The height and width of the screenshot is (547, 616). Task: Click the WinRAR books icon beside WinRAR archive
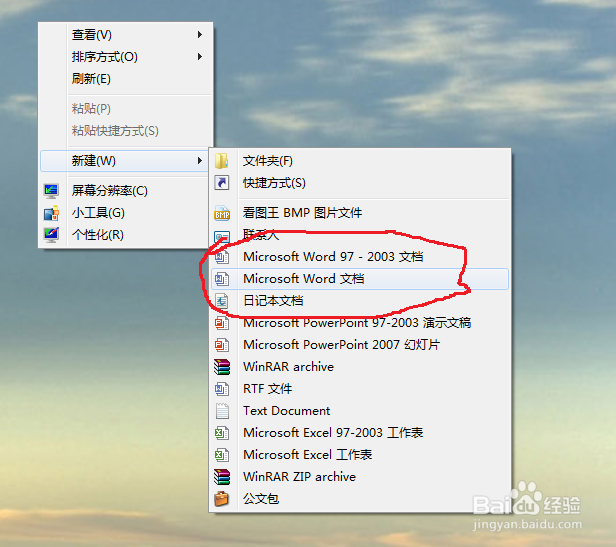coord(222,367)
